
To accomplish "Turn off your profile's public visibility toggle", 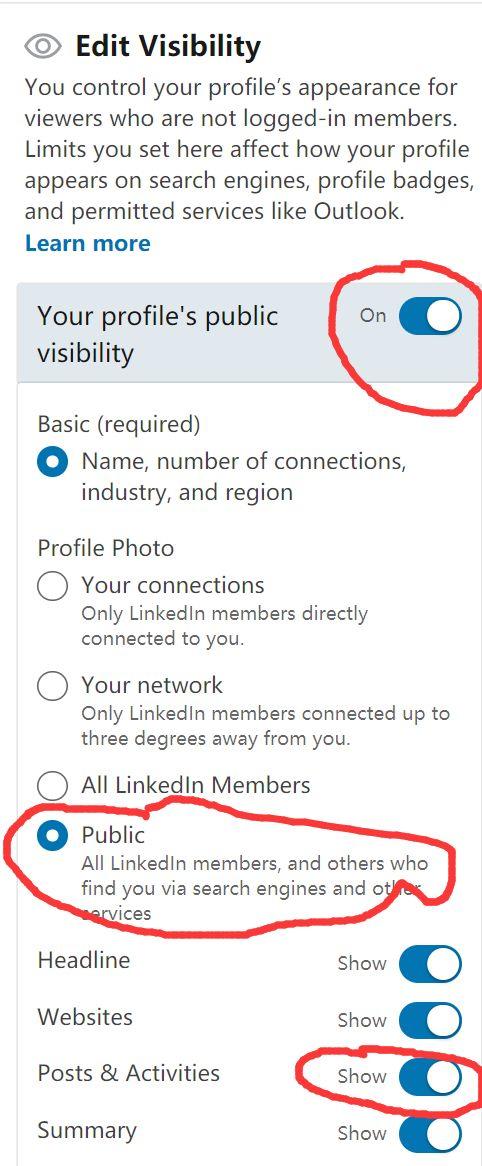I will (x=430, y=316).
